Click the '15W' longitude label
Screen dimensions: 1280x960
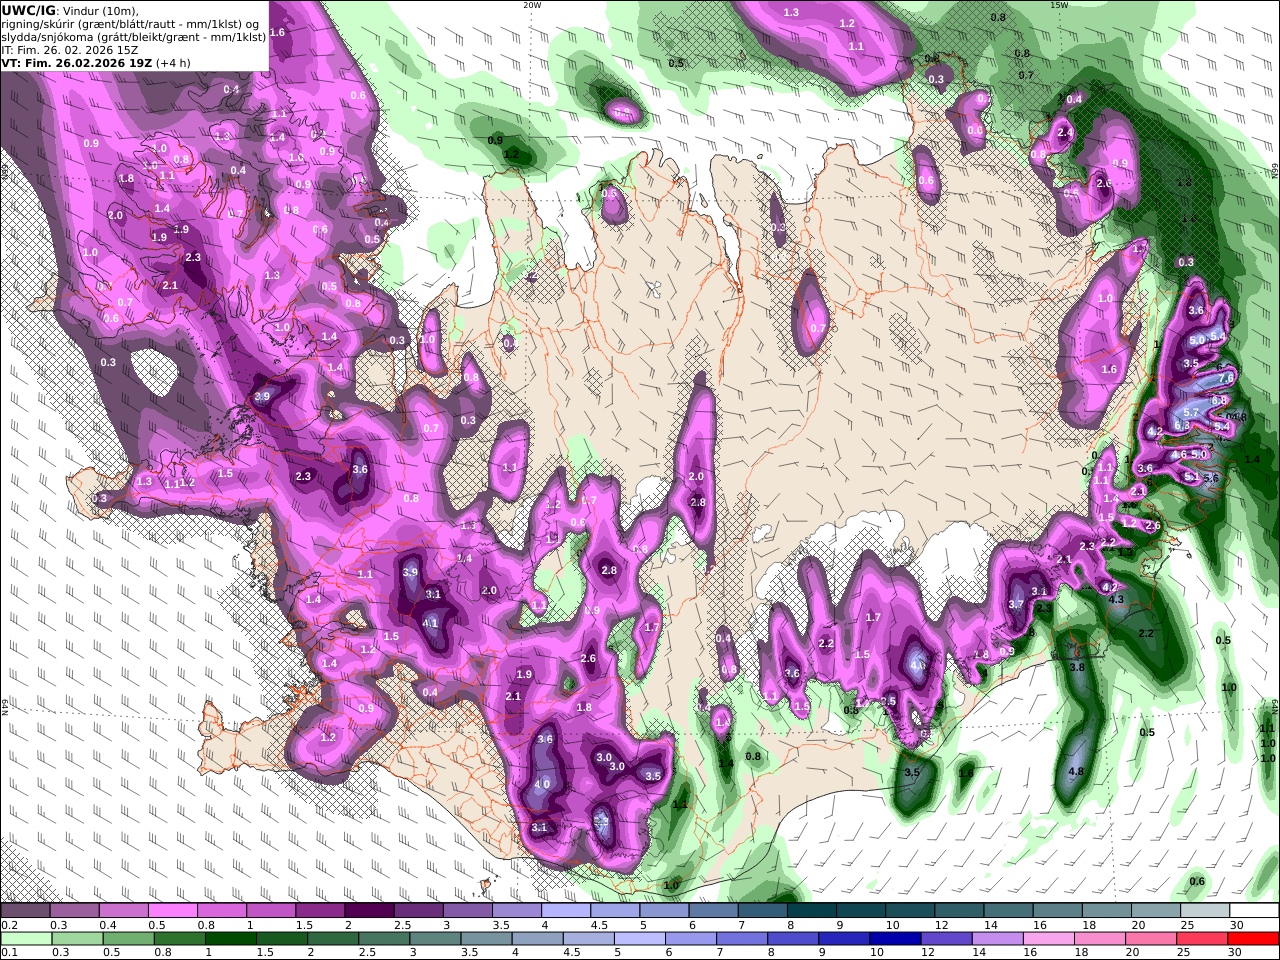[x=1059, y=5]
